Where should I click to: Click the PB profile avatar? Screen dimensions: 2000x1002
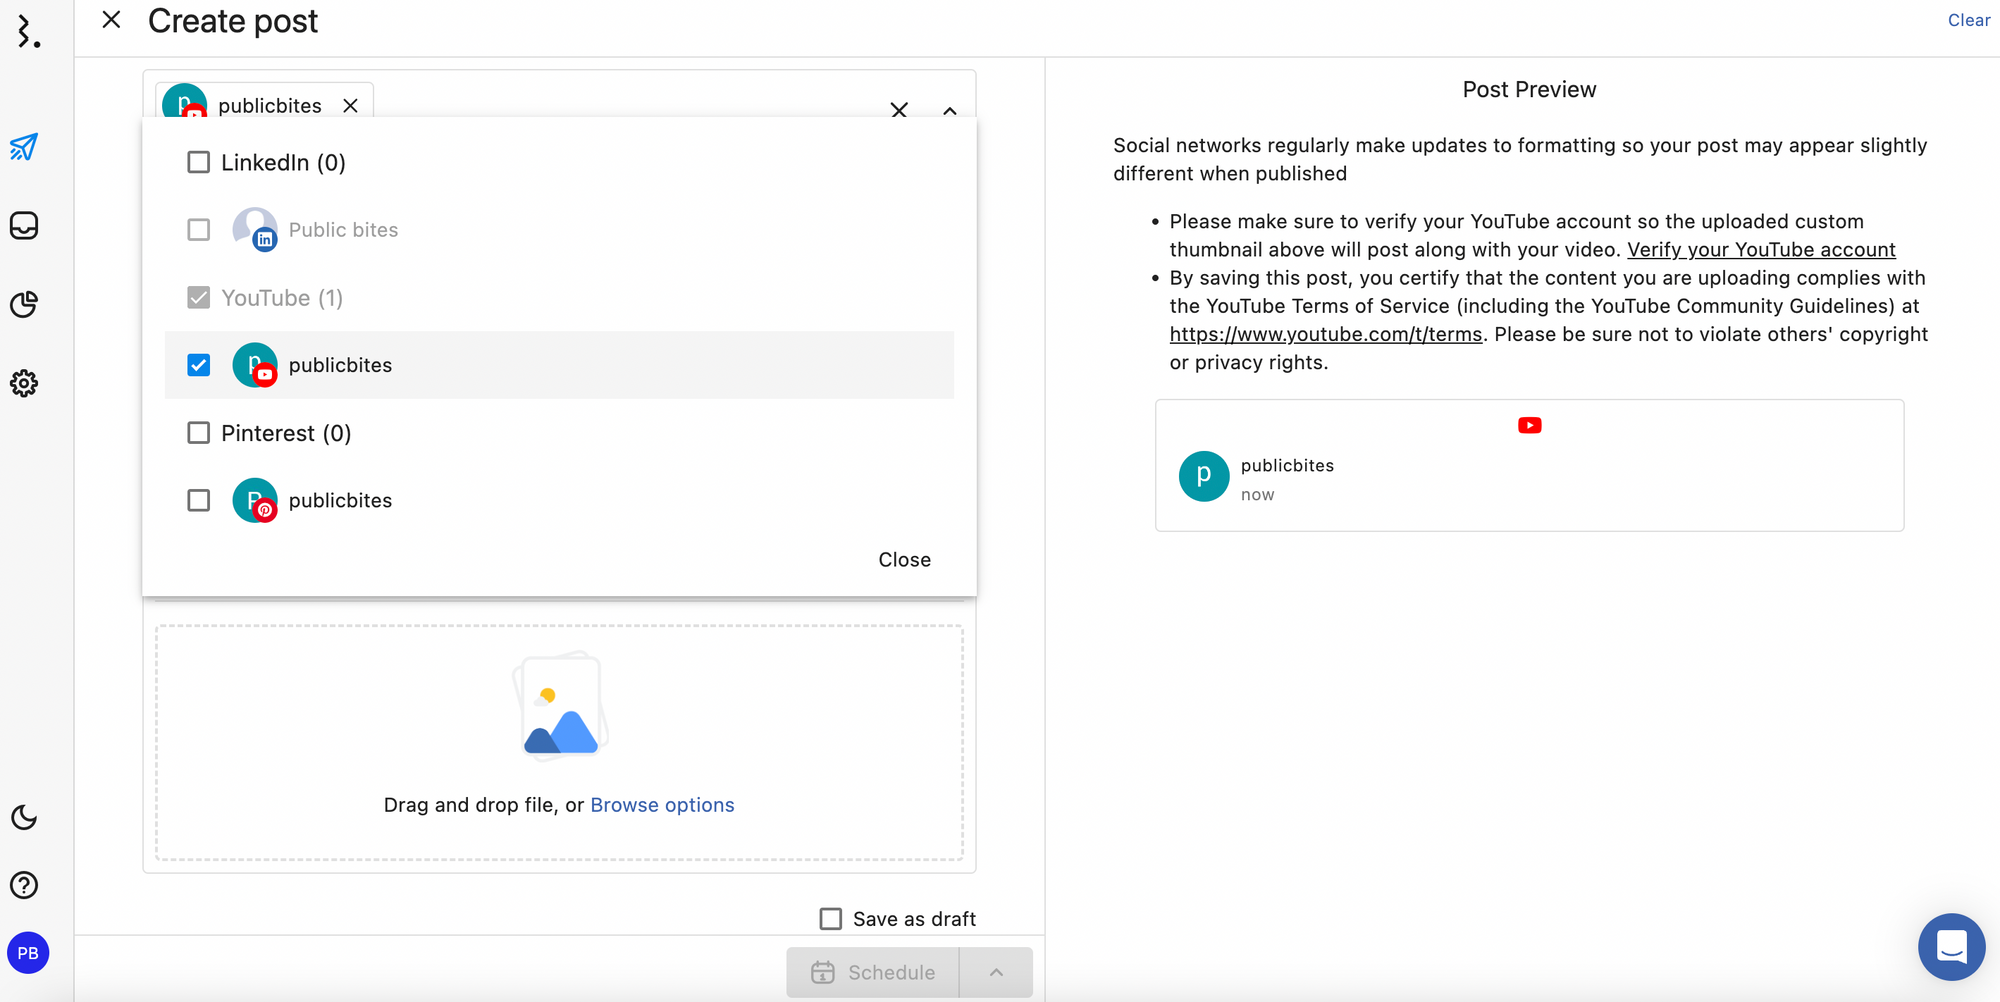click(x=28, y=953)
